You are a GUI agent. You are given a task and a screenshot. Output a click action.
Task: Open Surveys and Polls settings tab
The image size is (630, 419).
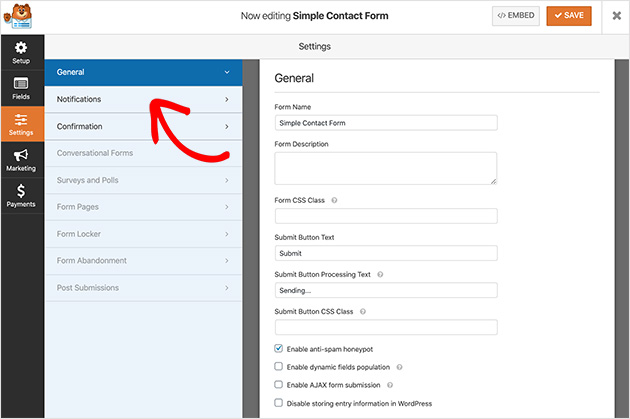143,180
